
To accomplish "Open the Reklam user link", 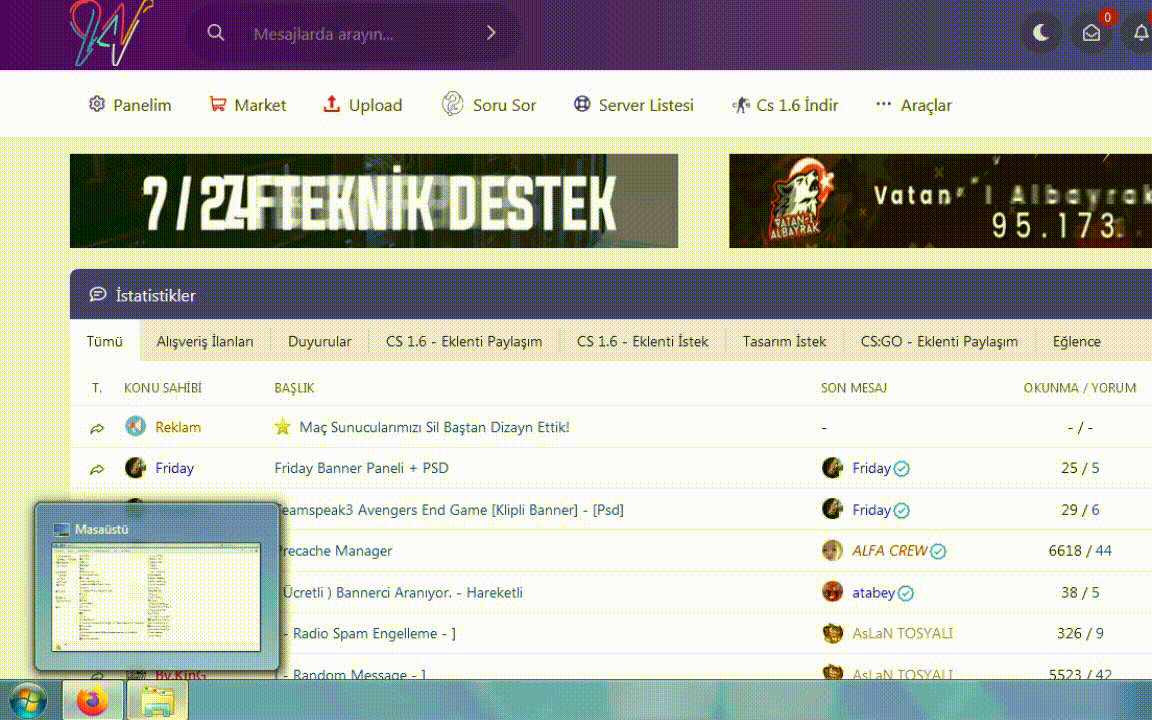I will 178,427.
